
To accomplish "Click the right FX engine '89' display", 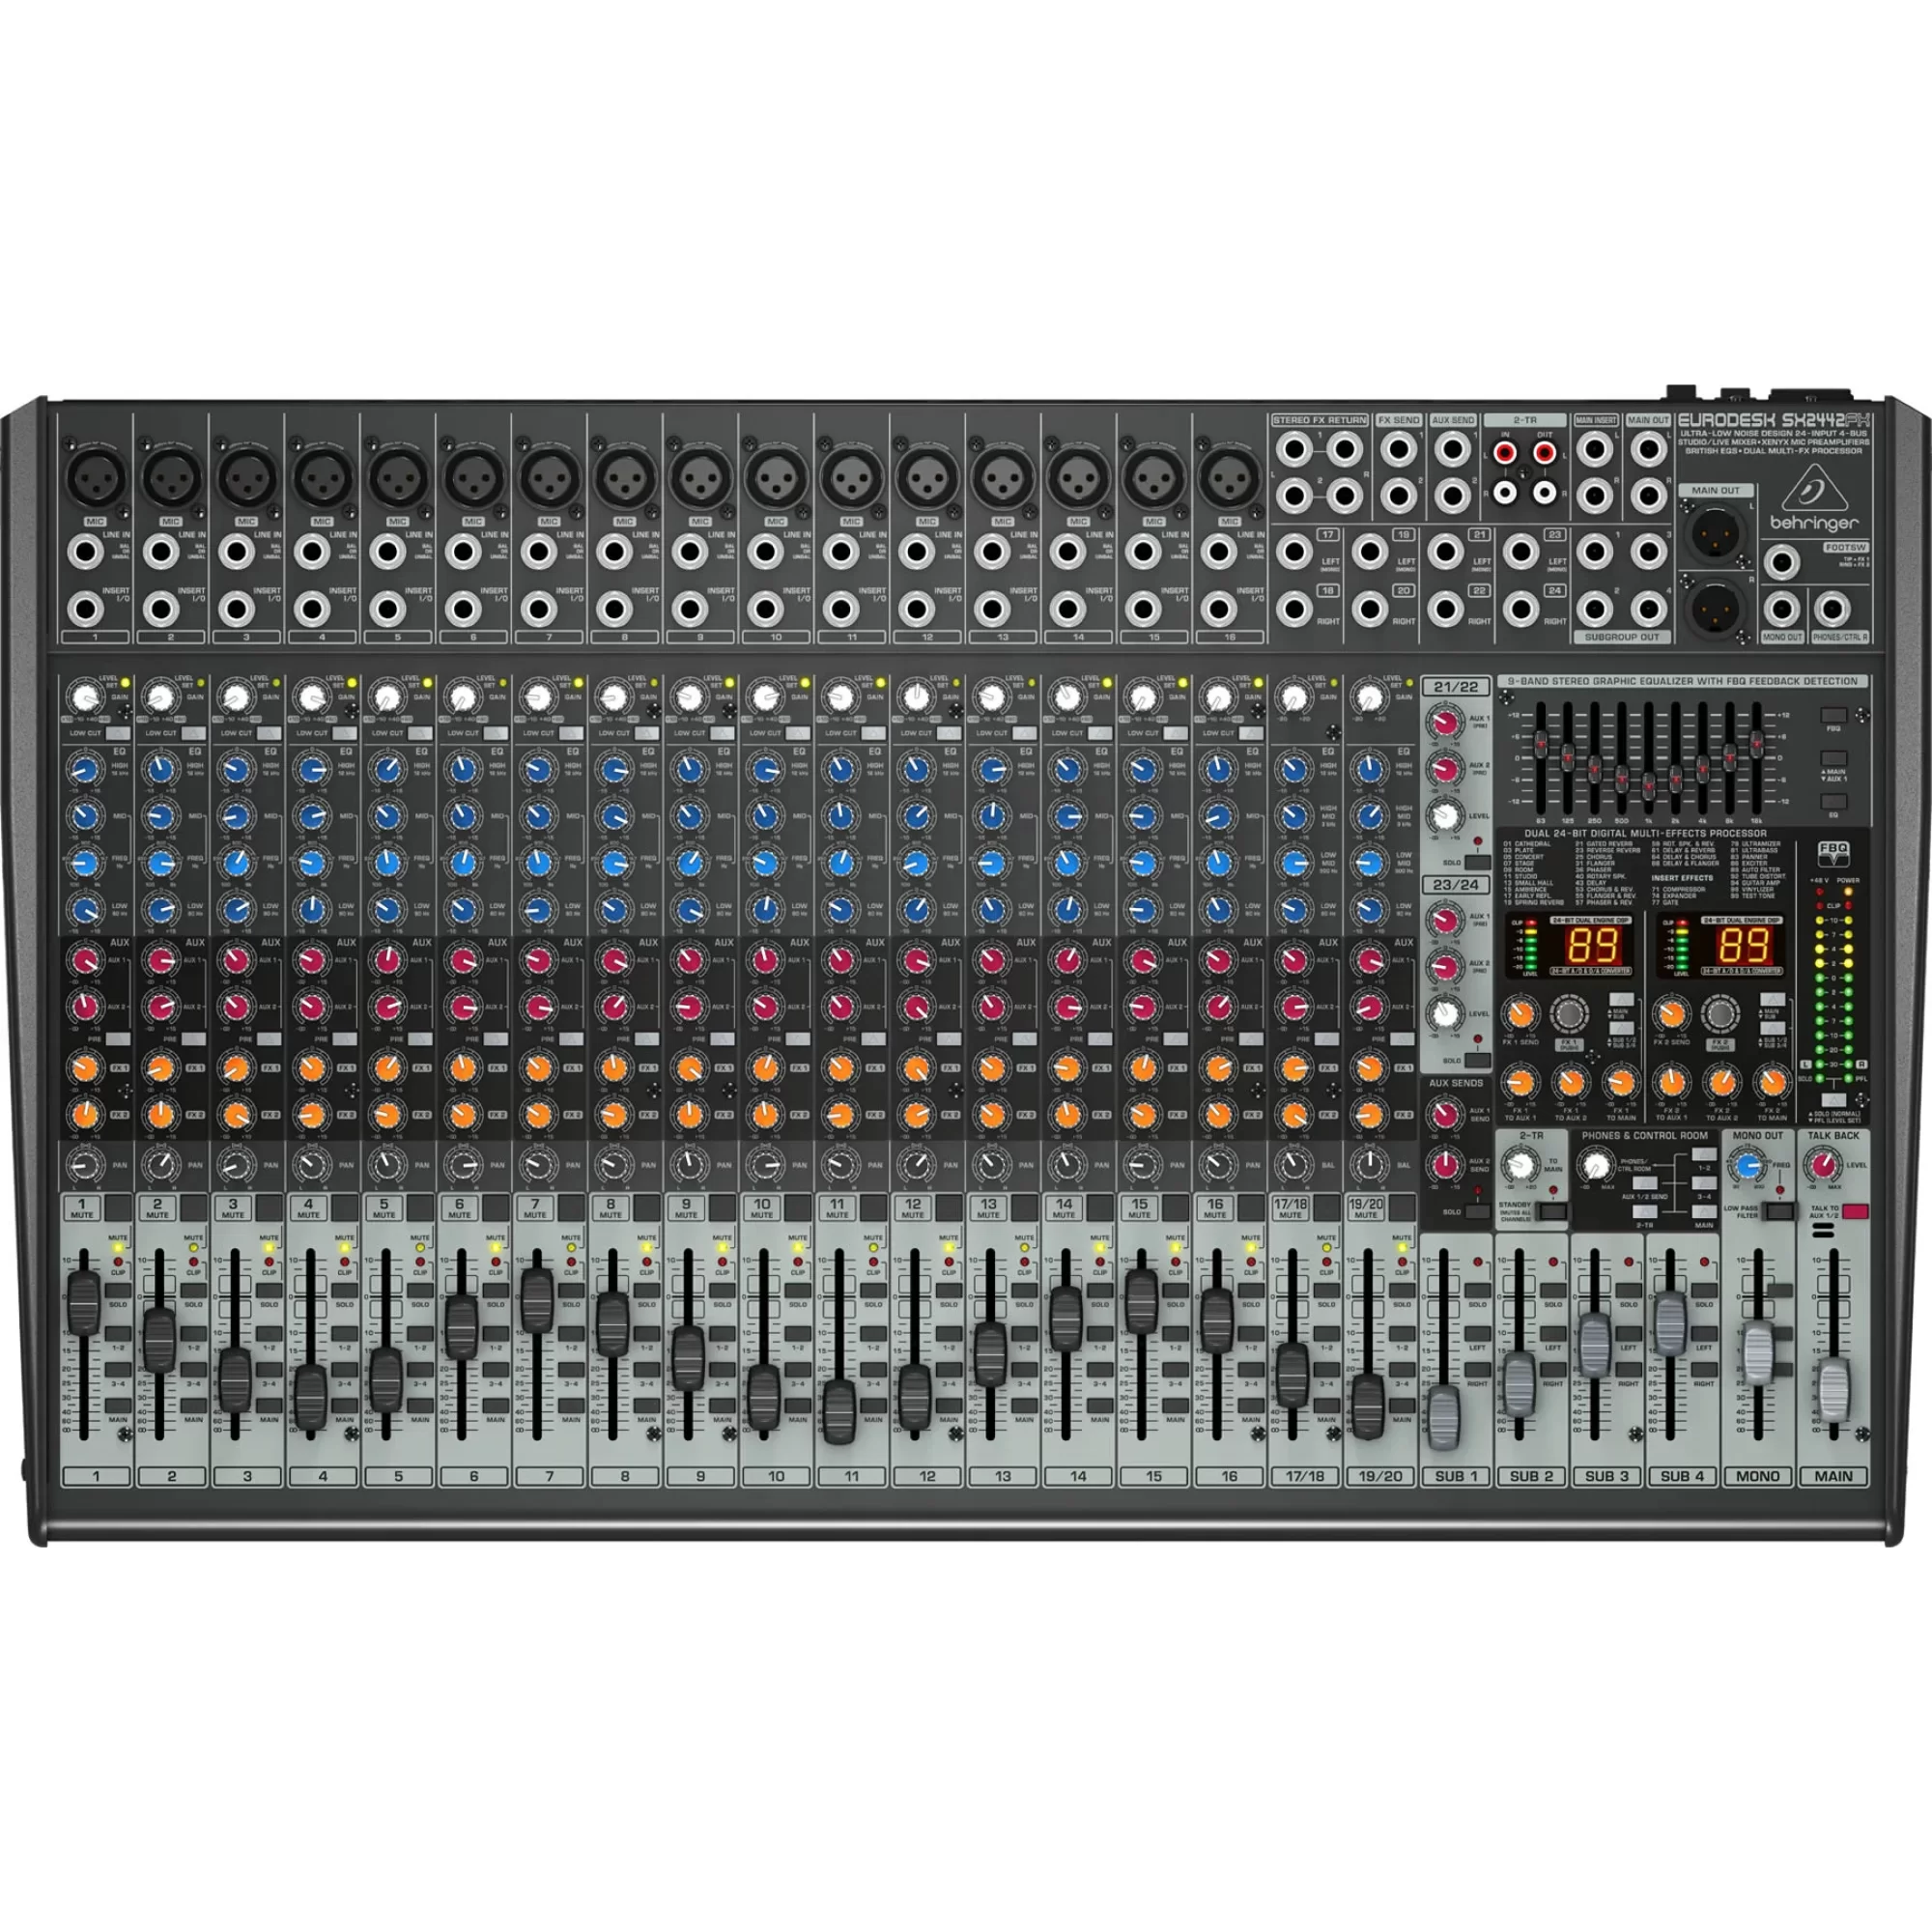I will [1744, 946].
